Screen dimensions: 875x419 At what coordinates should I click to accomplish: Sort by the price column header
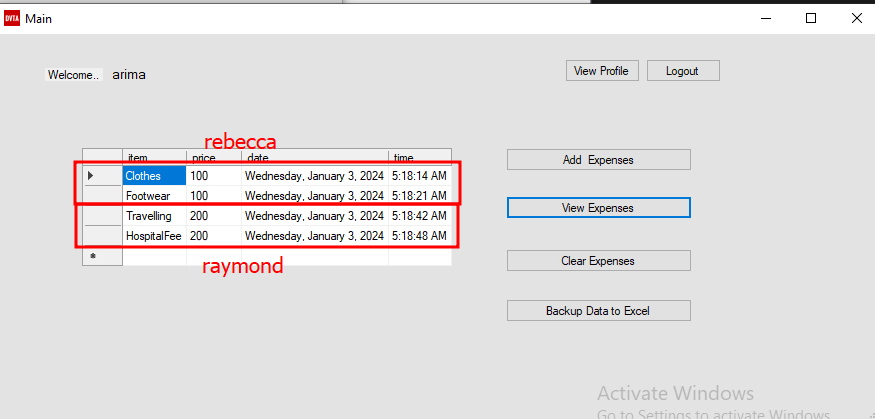pyautogui.click(x=214, y=157)
